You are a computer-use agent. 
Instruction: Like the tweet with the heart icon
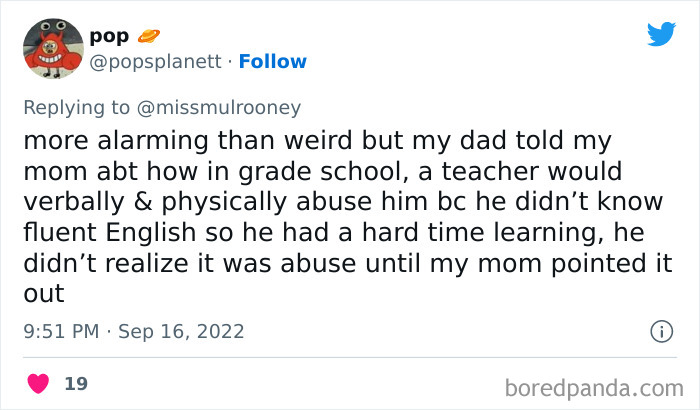pos(38,384)
